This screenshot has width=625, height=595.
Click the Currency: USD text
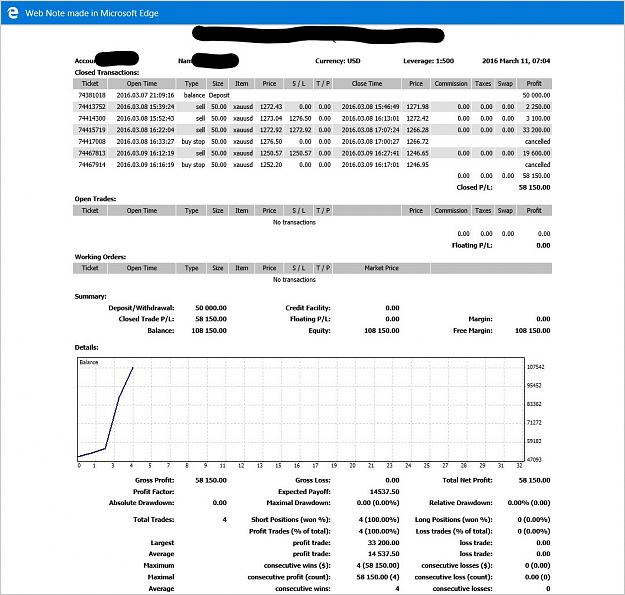[338, 61]
